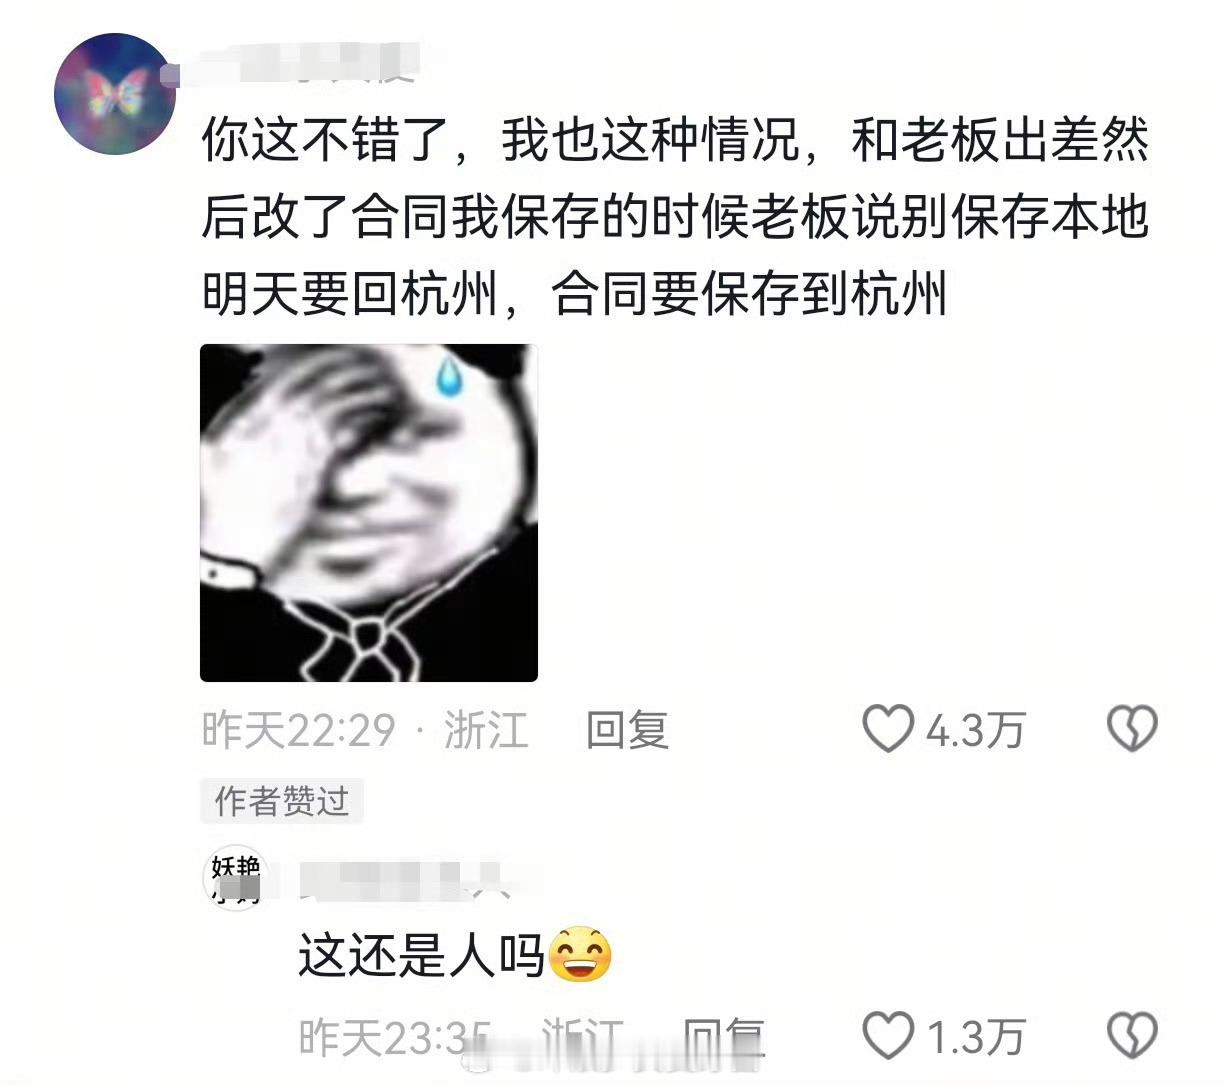The image size is (1224, 1085).
Task: Open the butterfly avatar commenter's profile
Action: tap(115, 94)
